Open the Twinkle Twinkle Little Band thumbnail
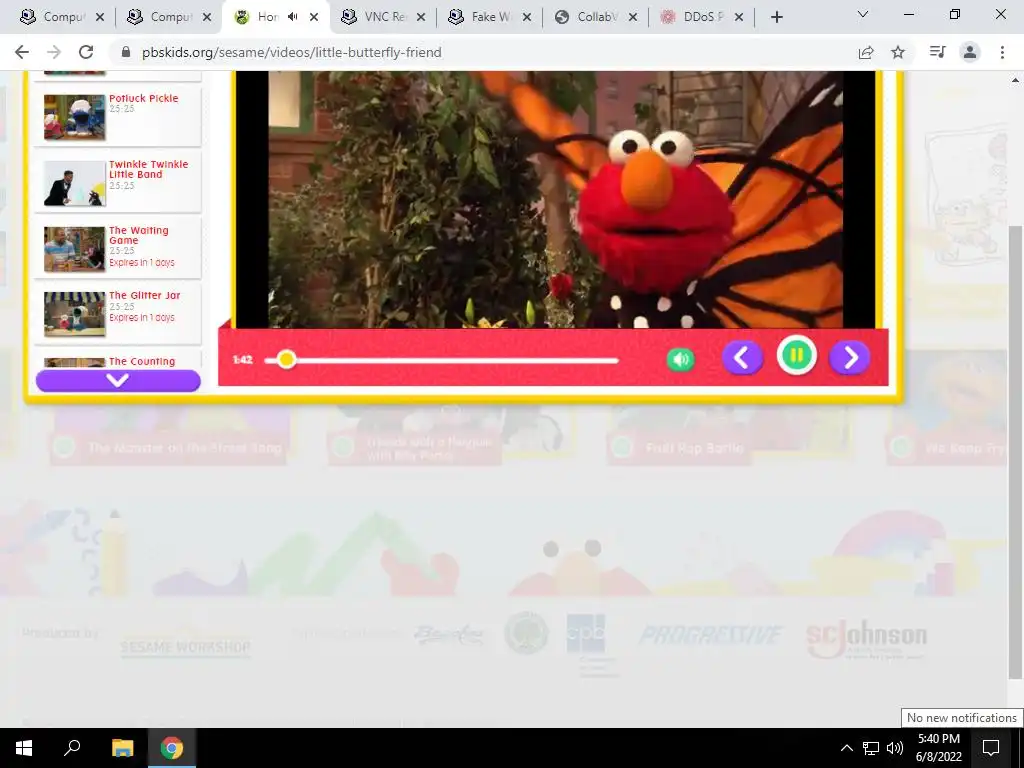 (74, 184)
